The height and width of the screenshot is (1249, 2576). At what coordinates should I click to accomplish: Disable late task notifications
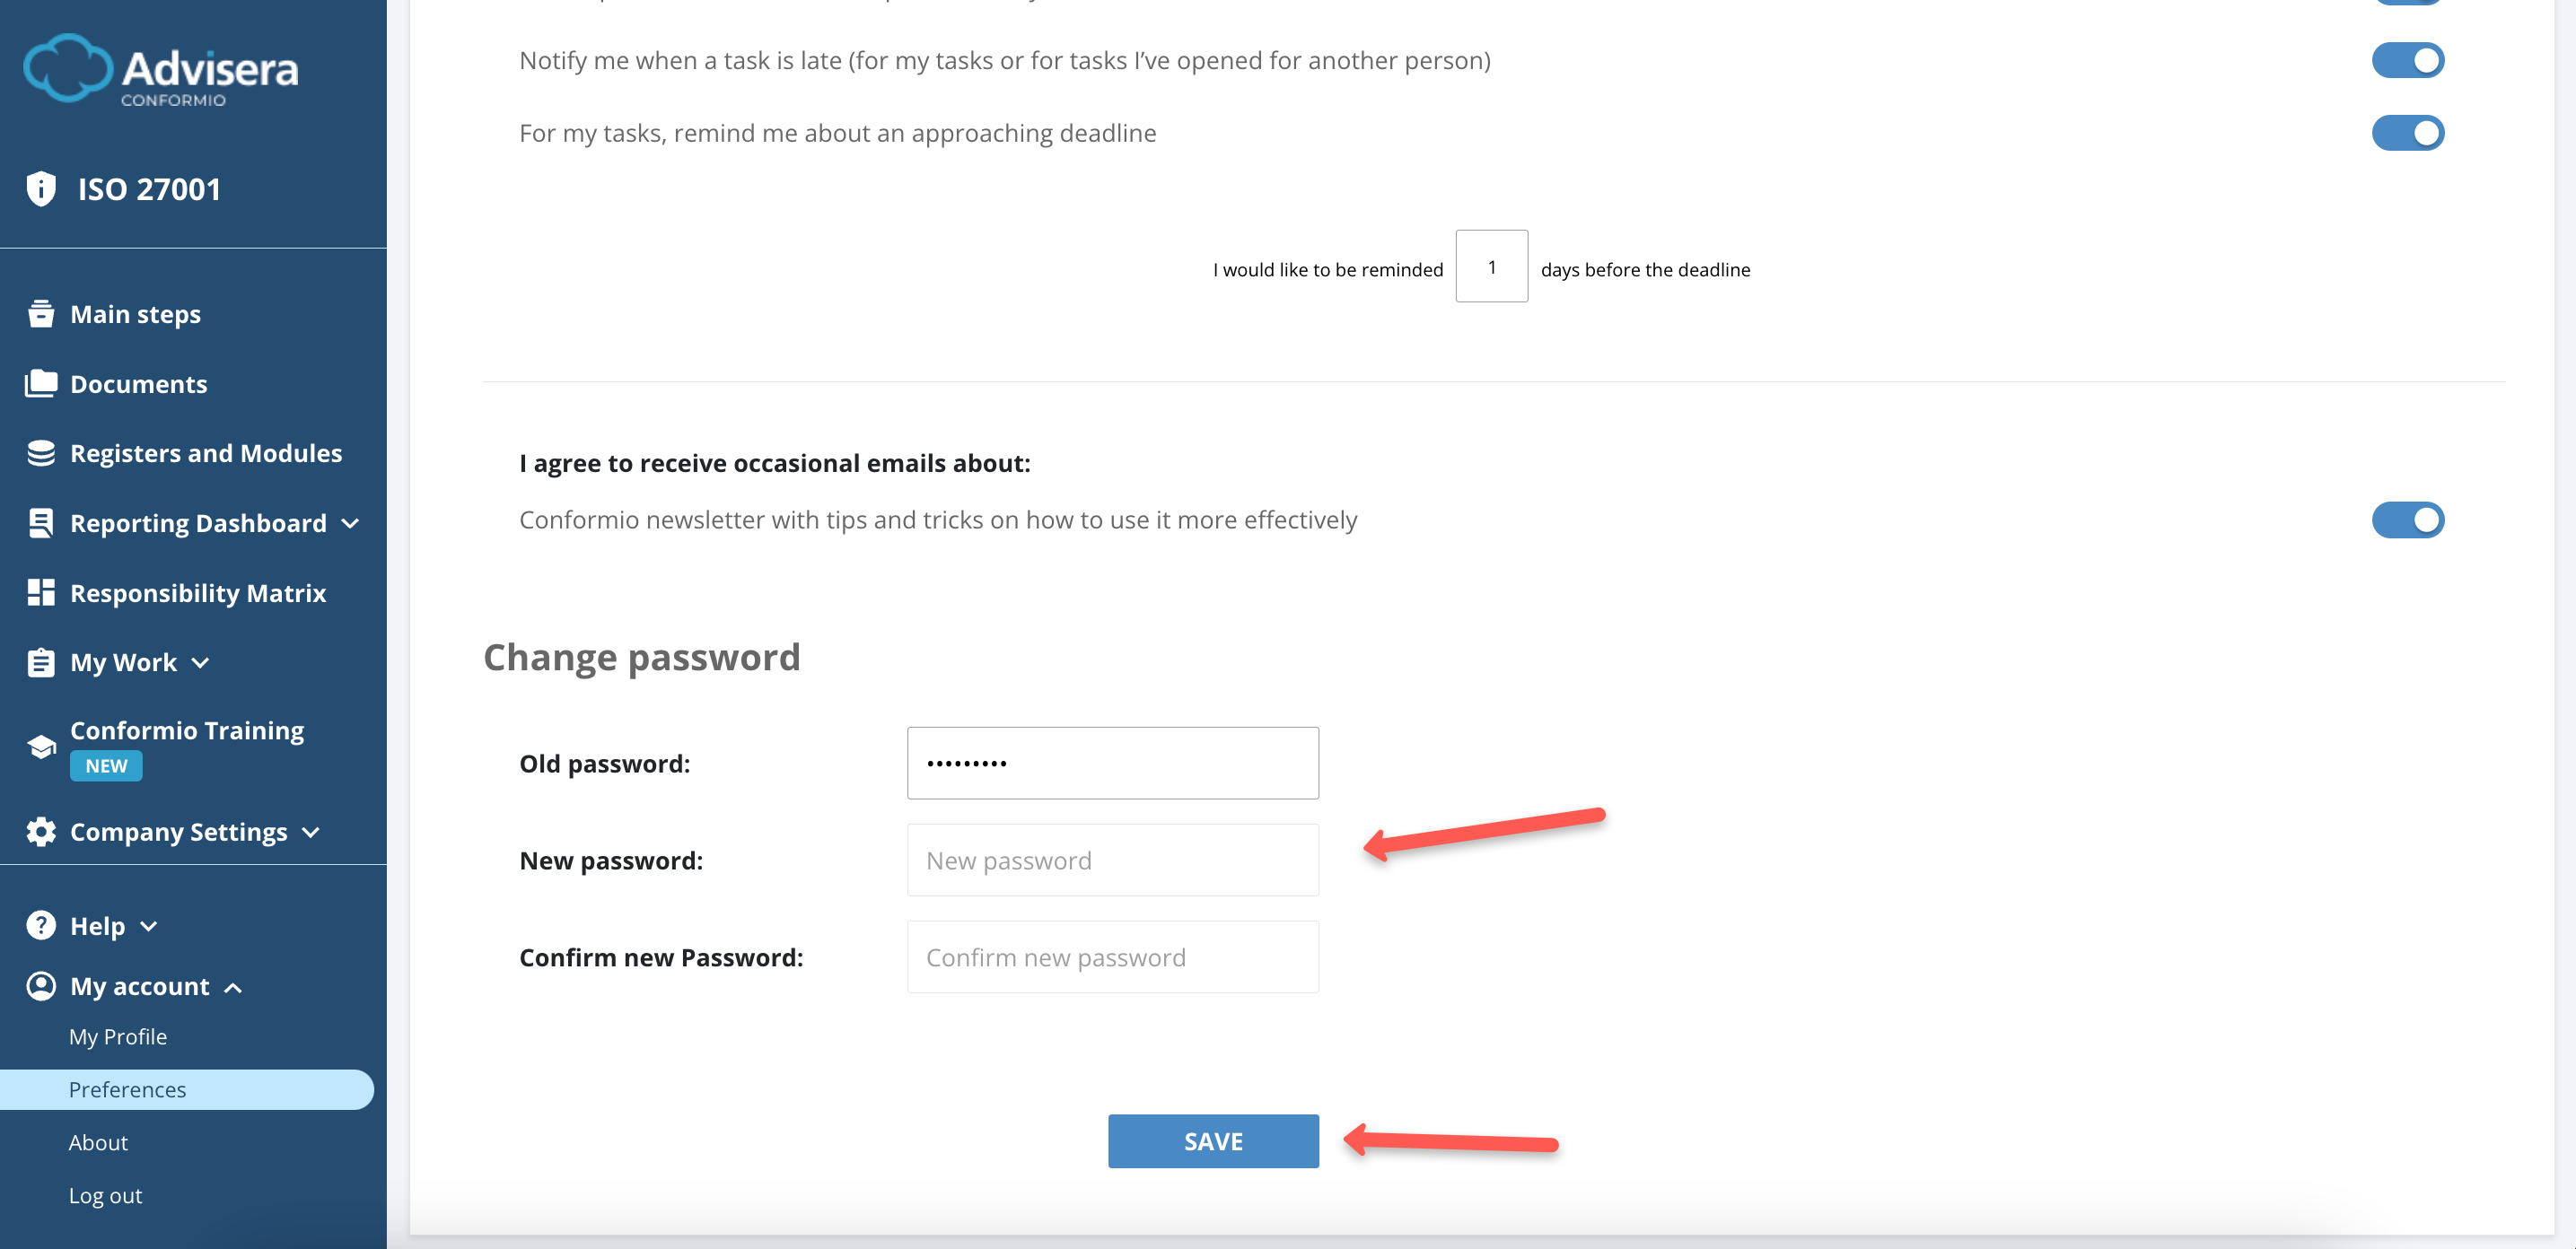pyautogui.click(x=2408, y=60)
